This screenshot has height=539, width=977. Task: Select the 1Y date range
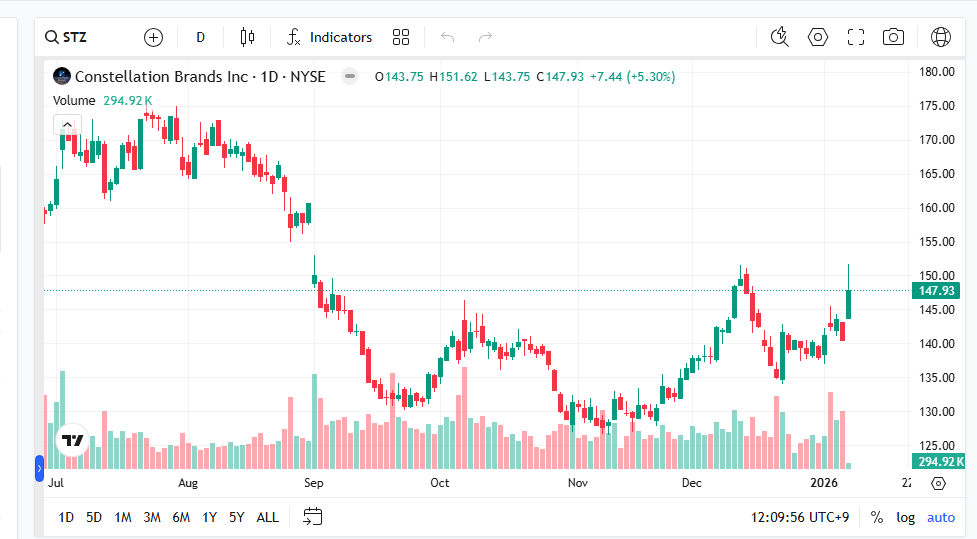tap(209, 517)
